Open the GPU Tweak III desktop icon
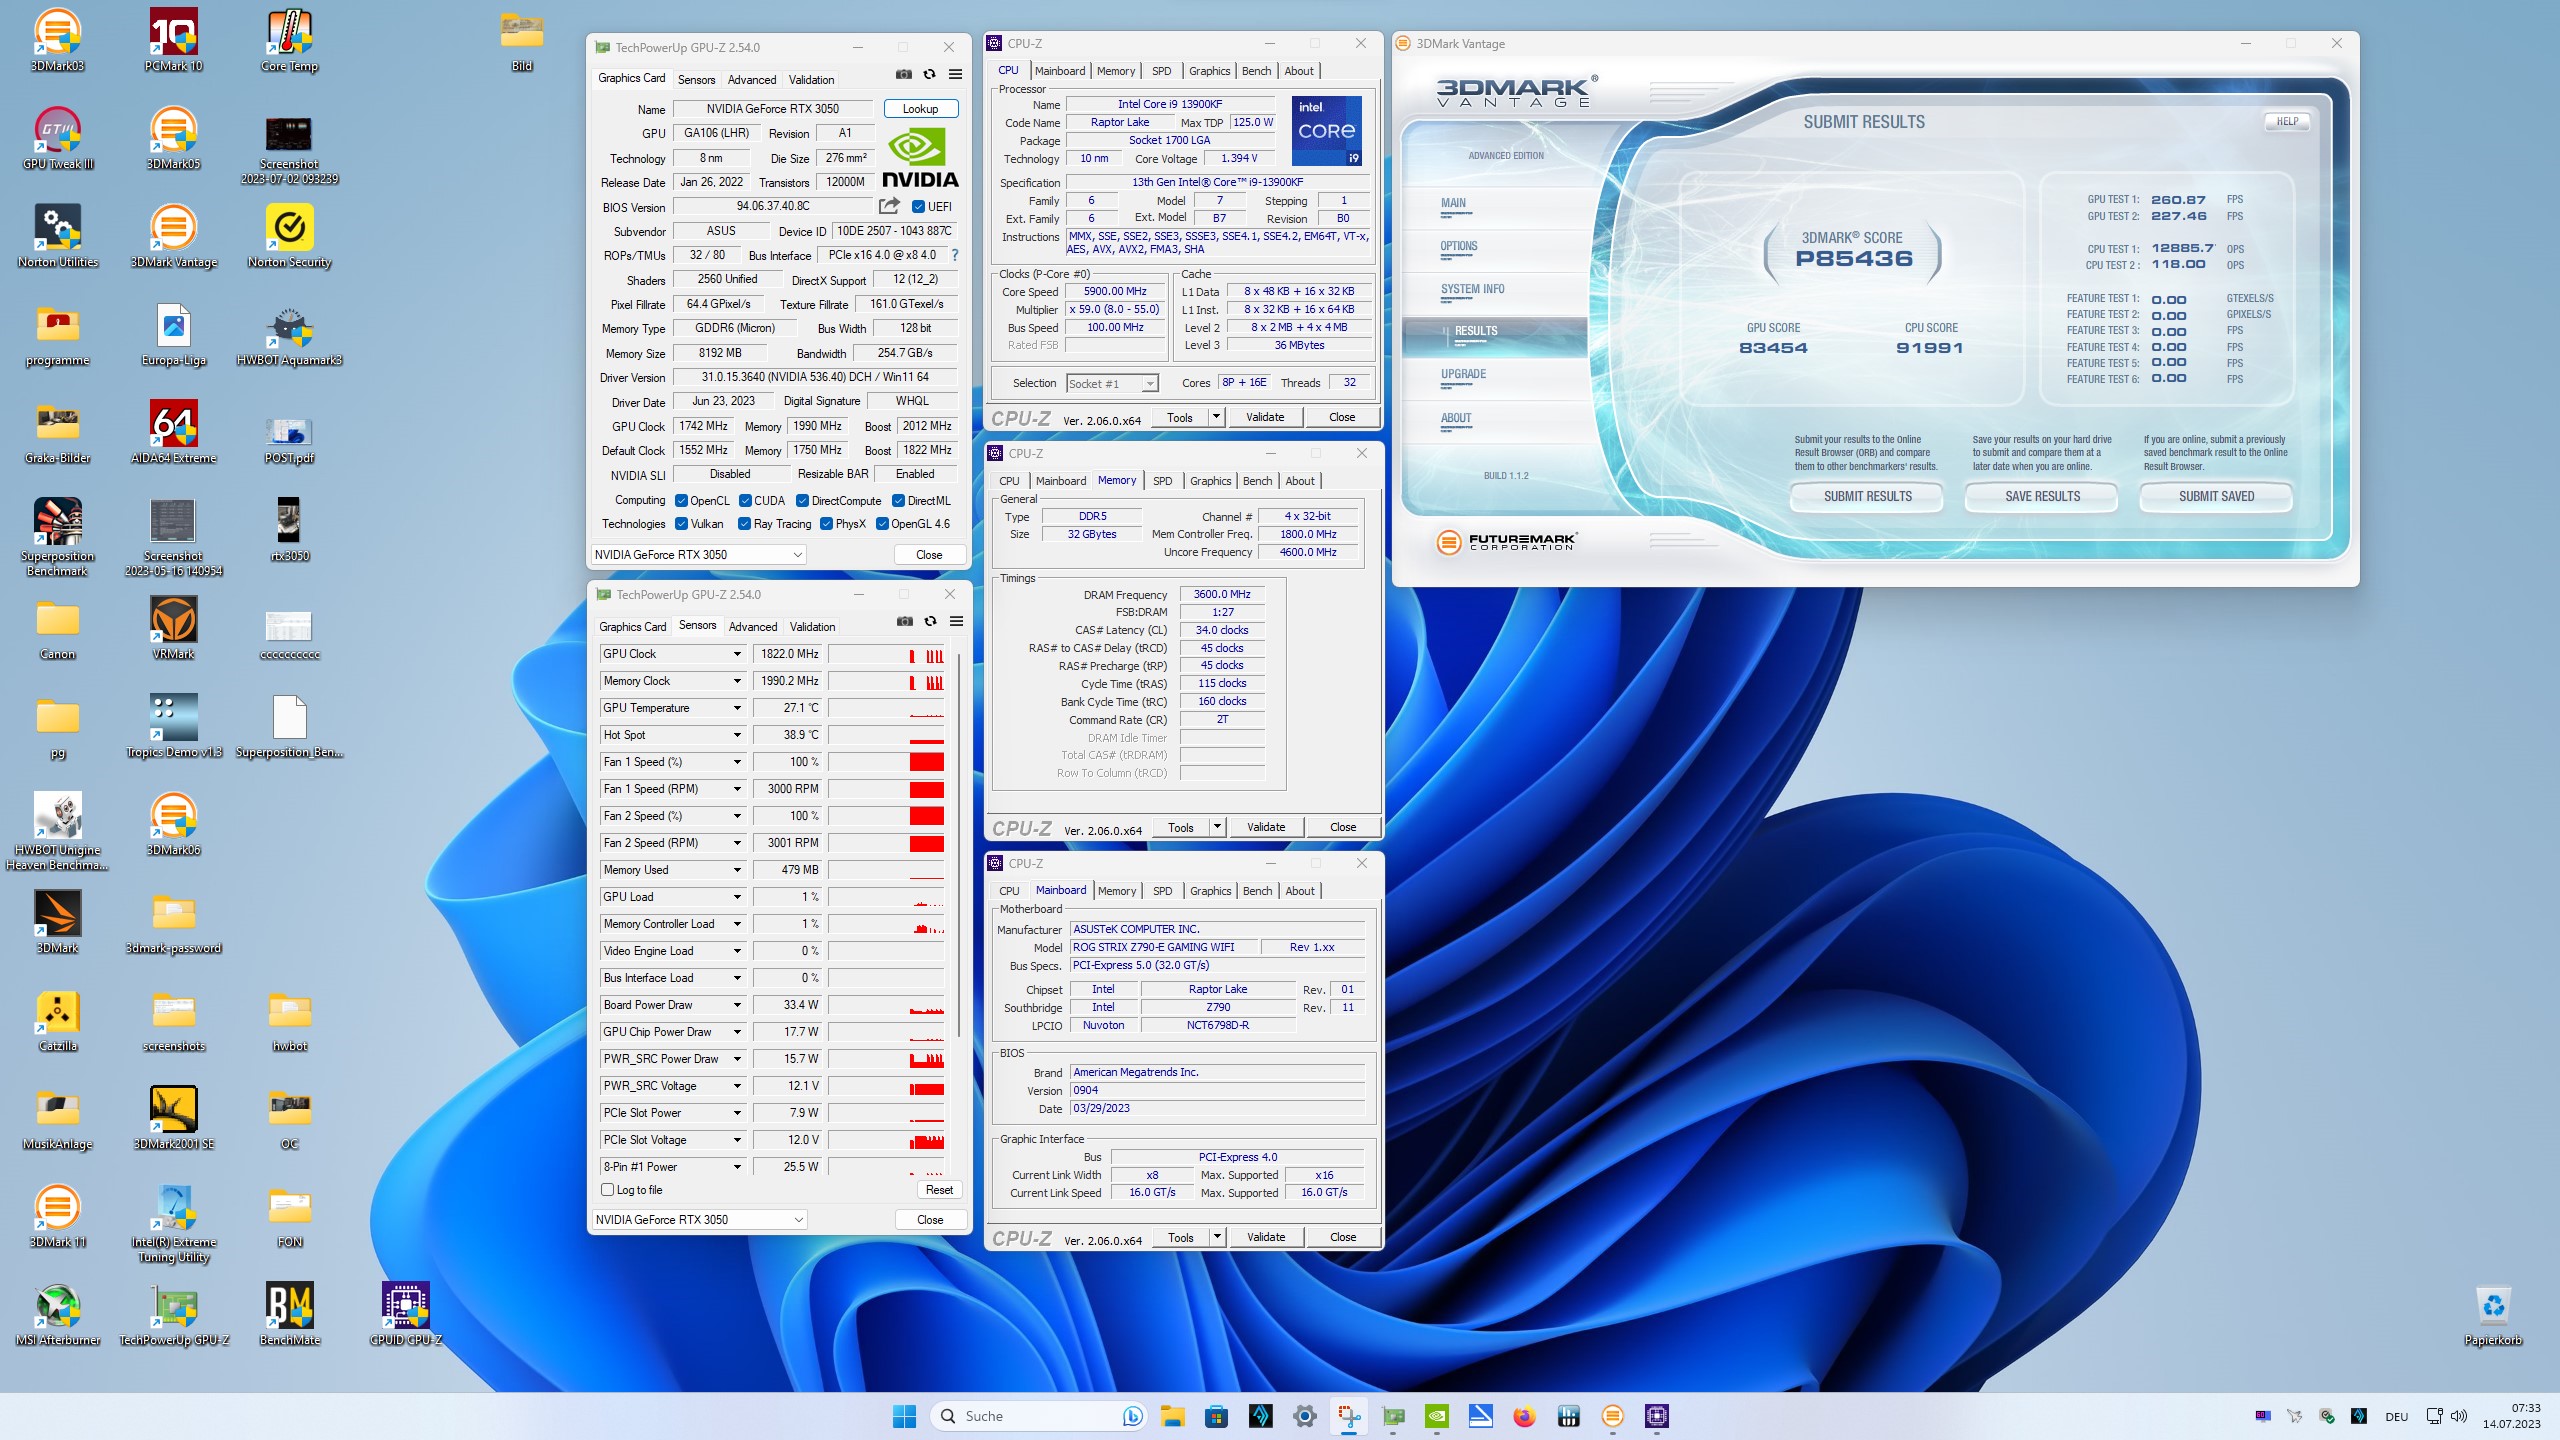Screen dimensions: 2560x1440 58,138
